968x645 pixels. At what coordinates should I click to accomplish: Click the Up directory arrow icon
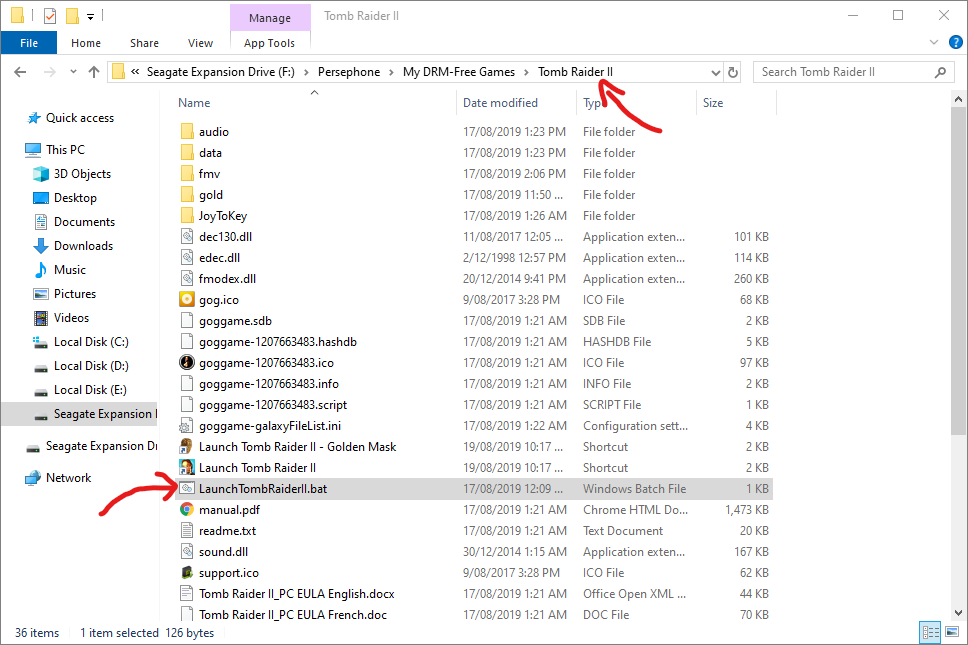tap(94, 72)
